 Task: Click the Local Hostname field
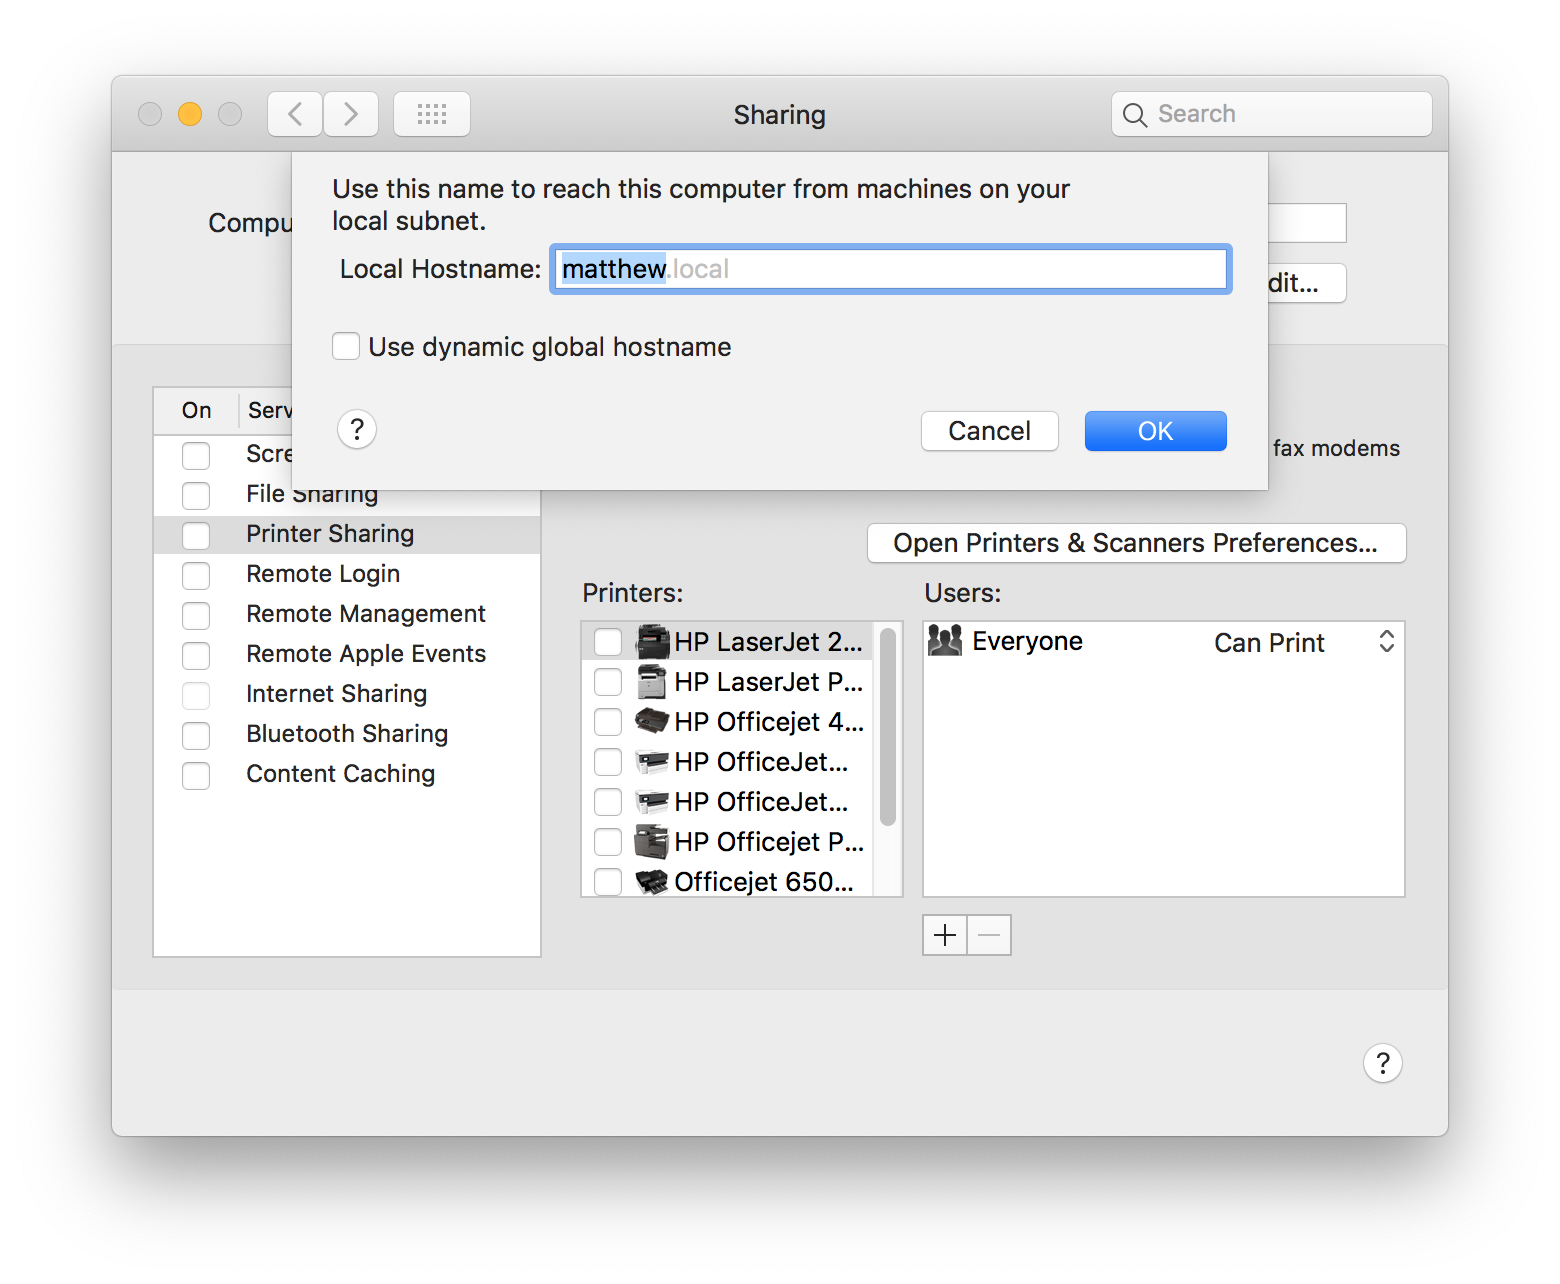coord(890,269)
